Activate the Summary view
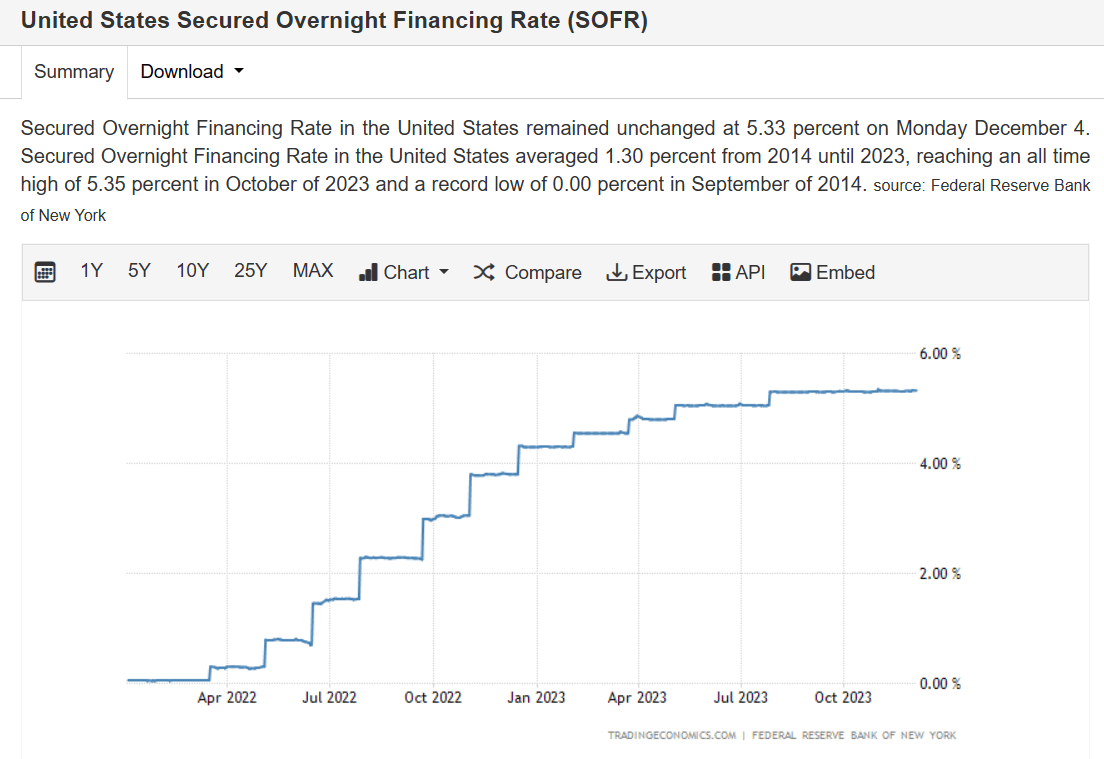 (x=73, y=71)
